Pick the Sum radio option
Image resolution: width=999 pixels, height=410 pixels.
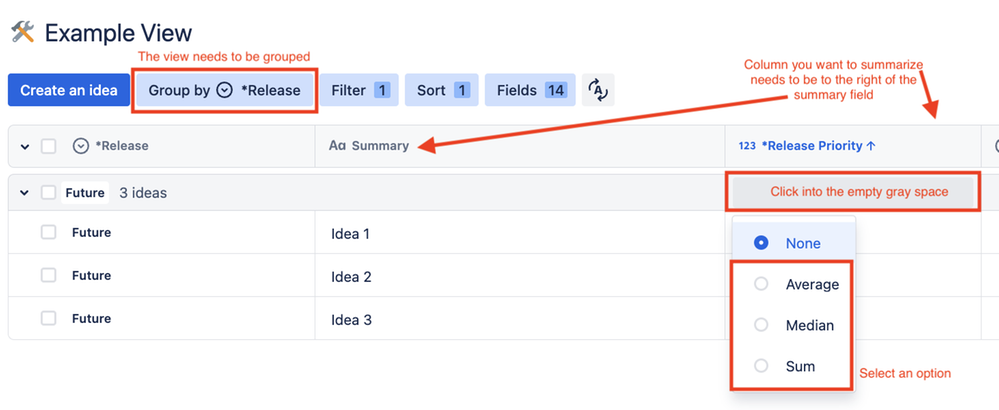761,366
